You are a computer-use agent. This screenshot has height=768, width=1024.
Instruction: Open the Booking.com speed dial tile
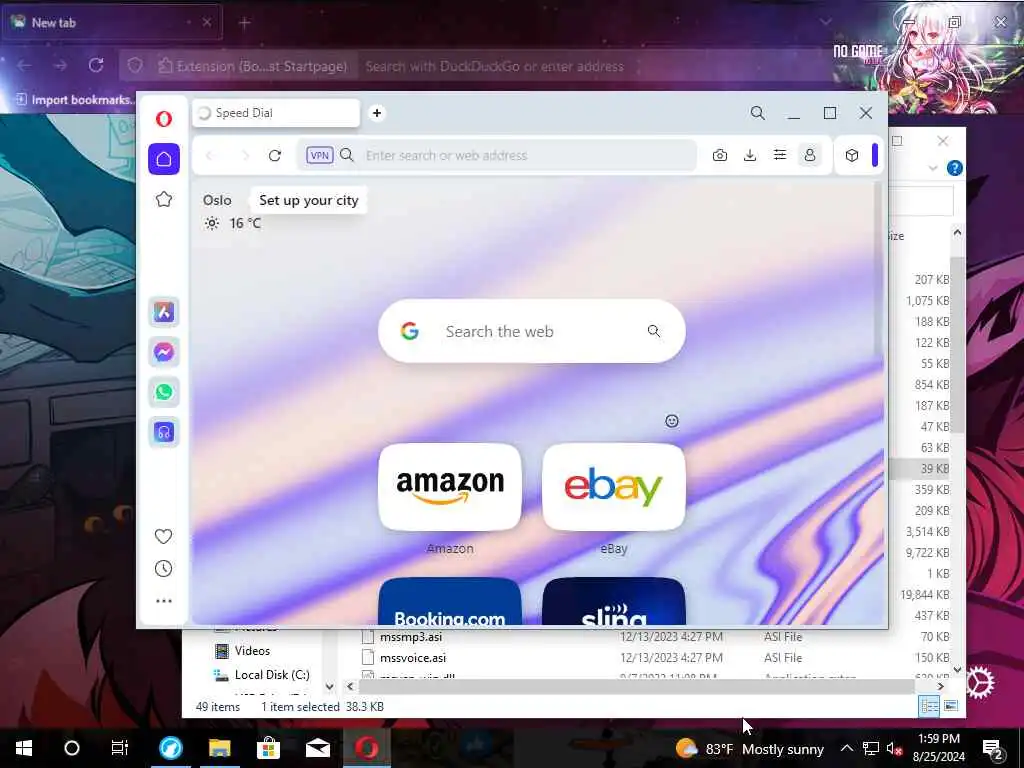[450, 601]
